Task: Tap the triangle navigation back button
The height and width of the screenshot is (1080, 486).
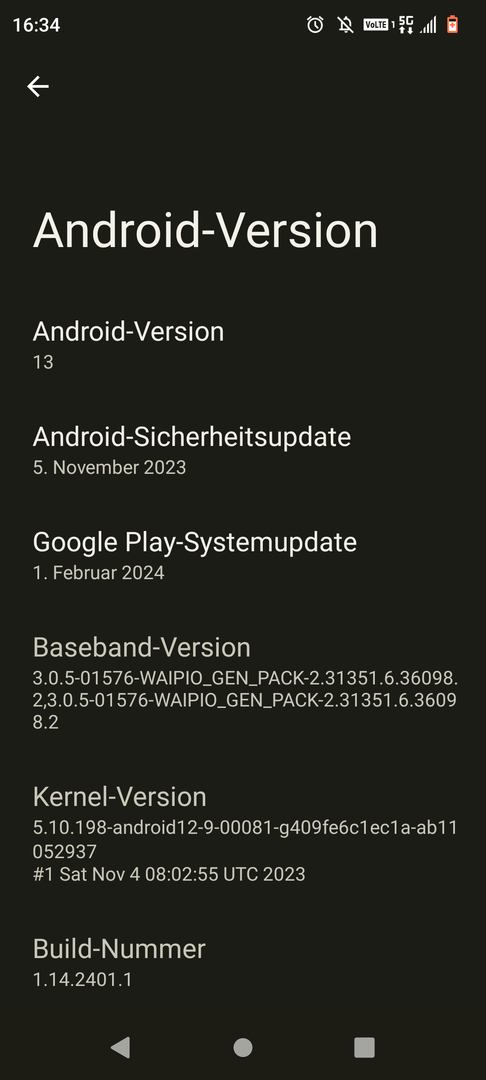Action: coord(120,1048)
